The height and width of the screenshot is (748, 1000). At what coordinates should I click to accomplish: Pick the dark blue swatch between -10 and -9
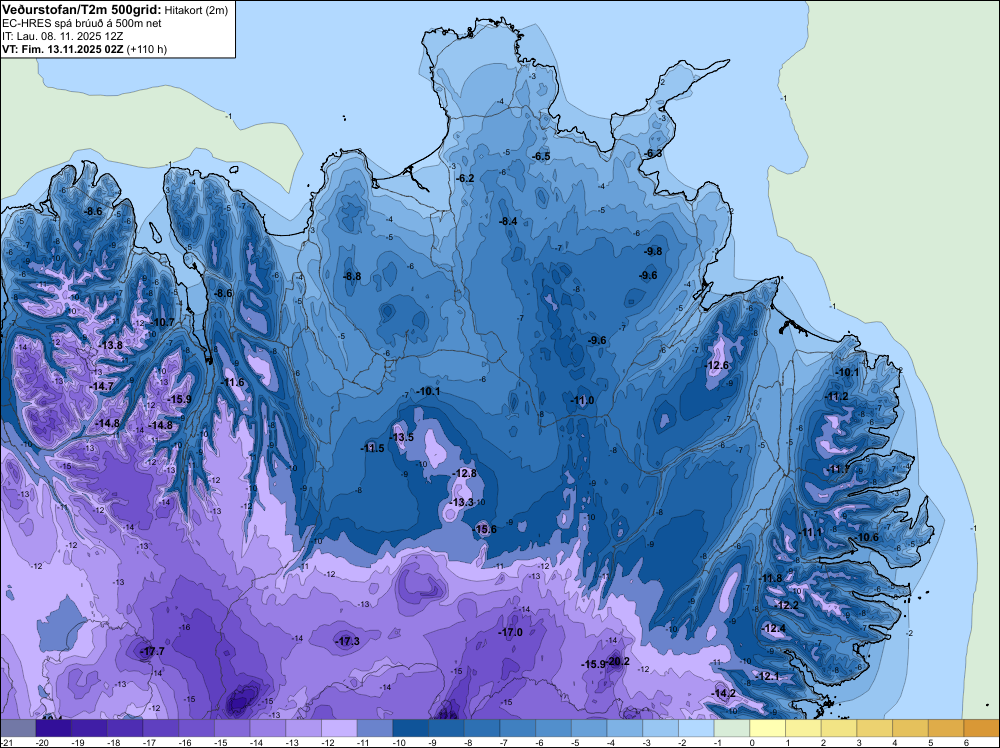[x=411, y=728]
